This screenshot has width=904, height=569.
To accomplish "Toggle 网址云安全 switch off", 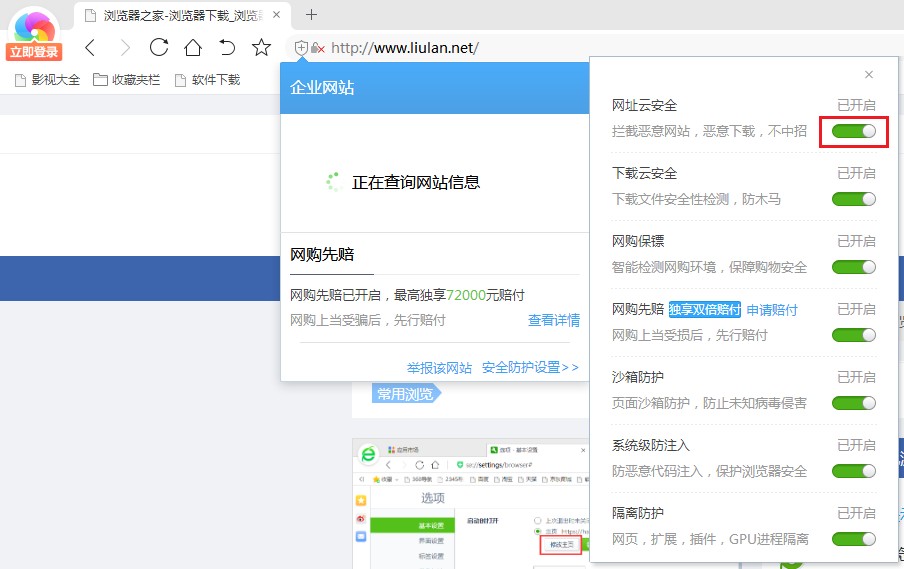I will click(854, 131).
